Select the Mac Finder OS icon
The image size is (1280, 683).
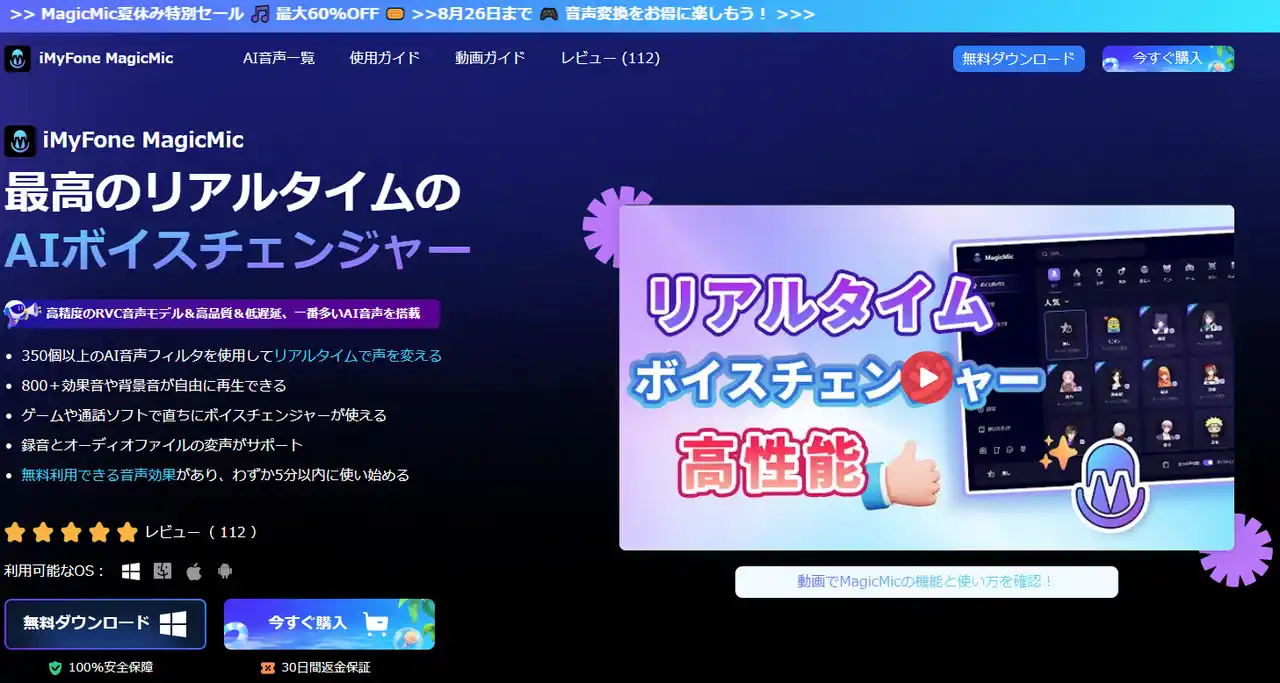click(162, 571)
